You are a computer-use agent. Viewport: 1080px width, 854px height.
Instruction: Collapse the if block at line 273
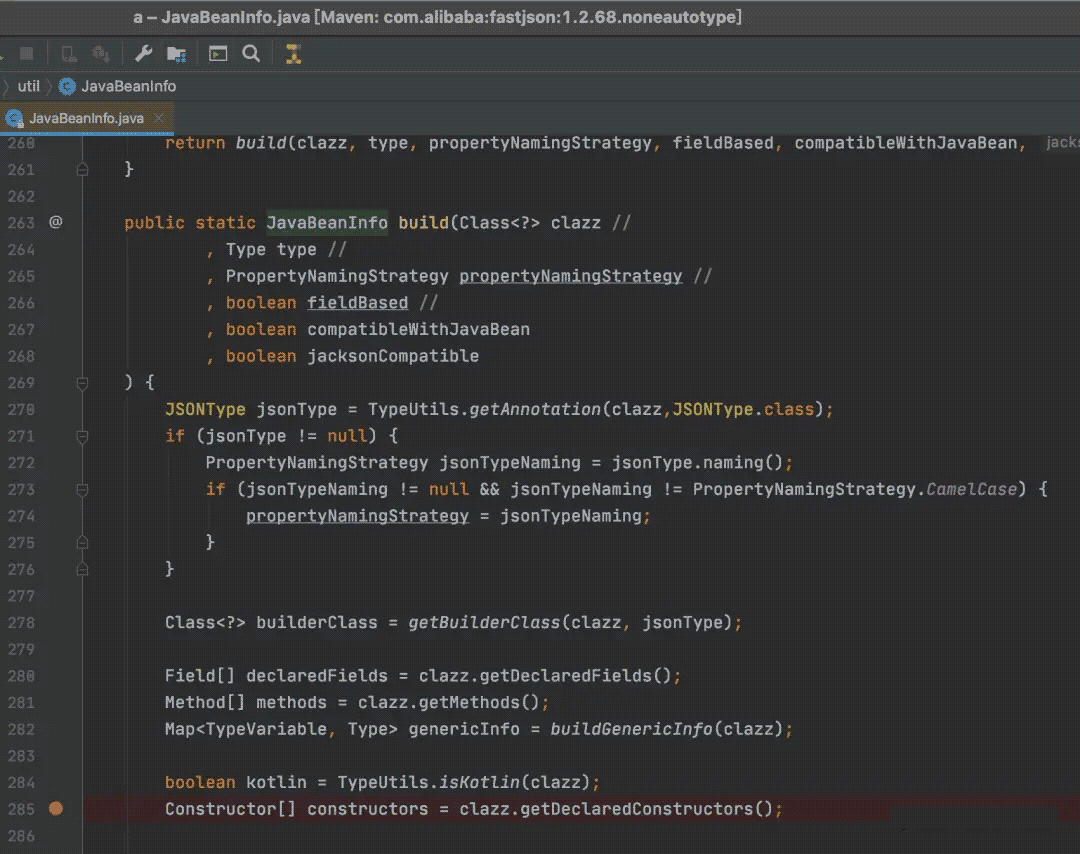pyautogui.click(x=82, y=490)
